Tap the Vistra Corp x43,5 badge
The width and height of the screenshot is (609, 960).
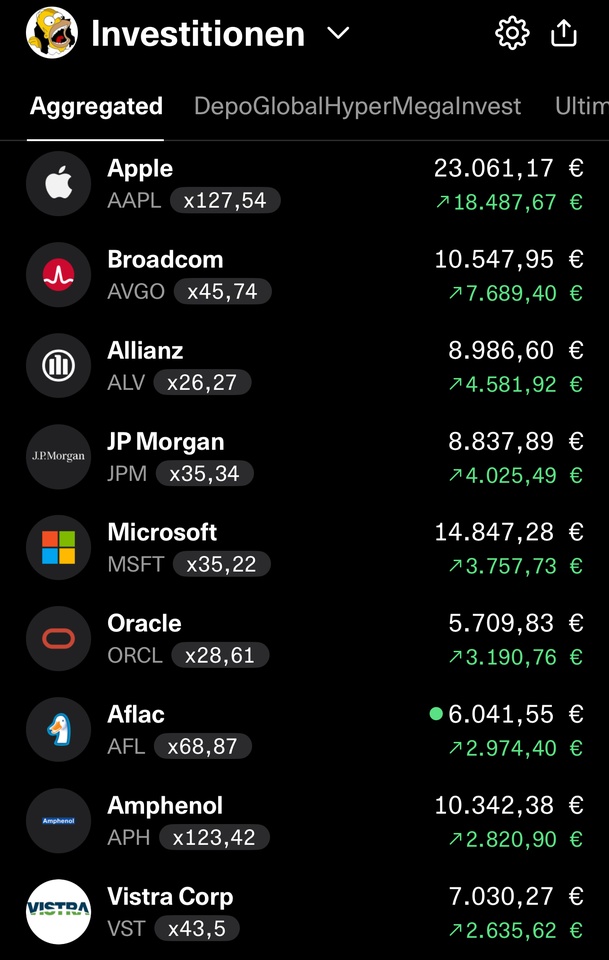[x=196, y=928]
